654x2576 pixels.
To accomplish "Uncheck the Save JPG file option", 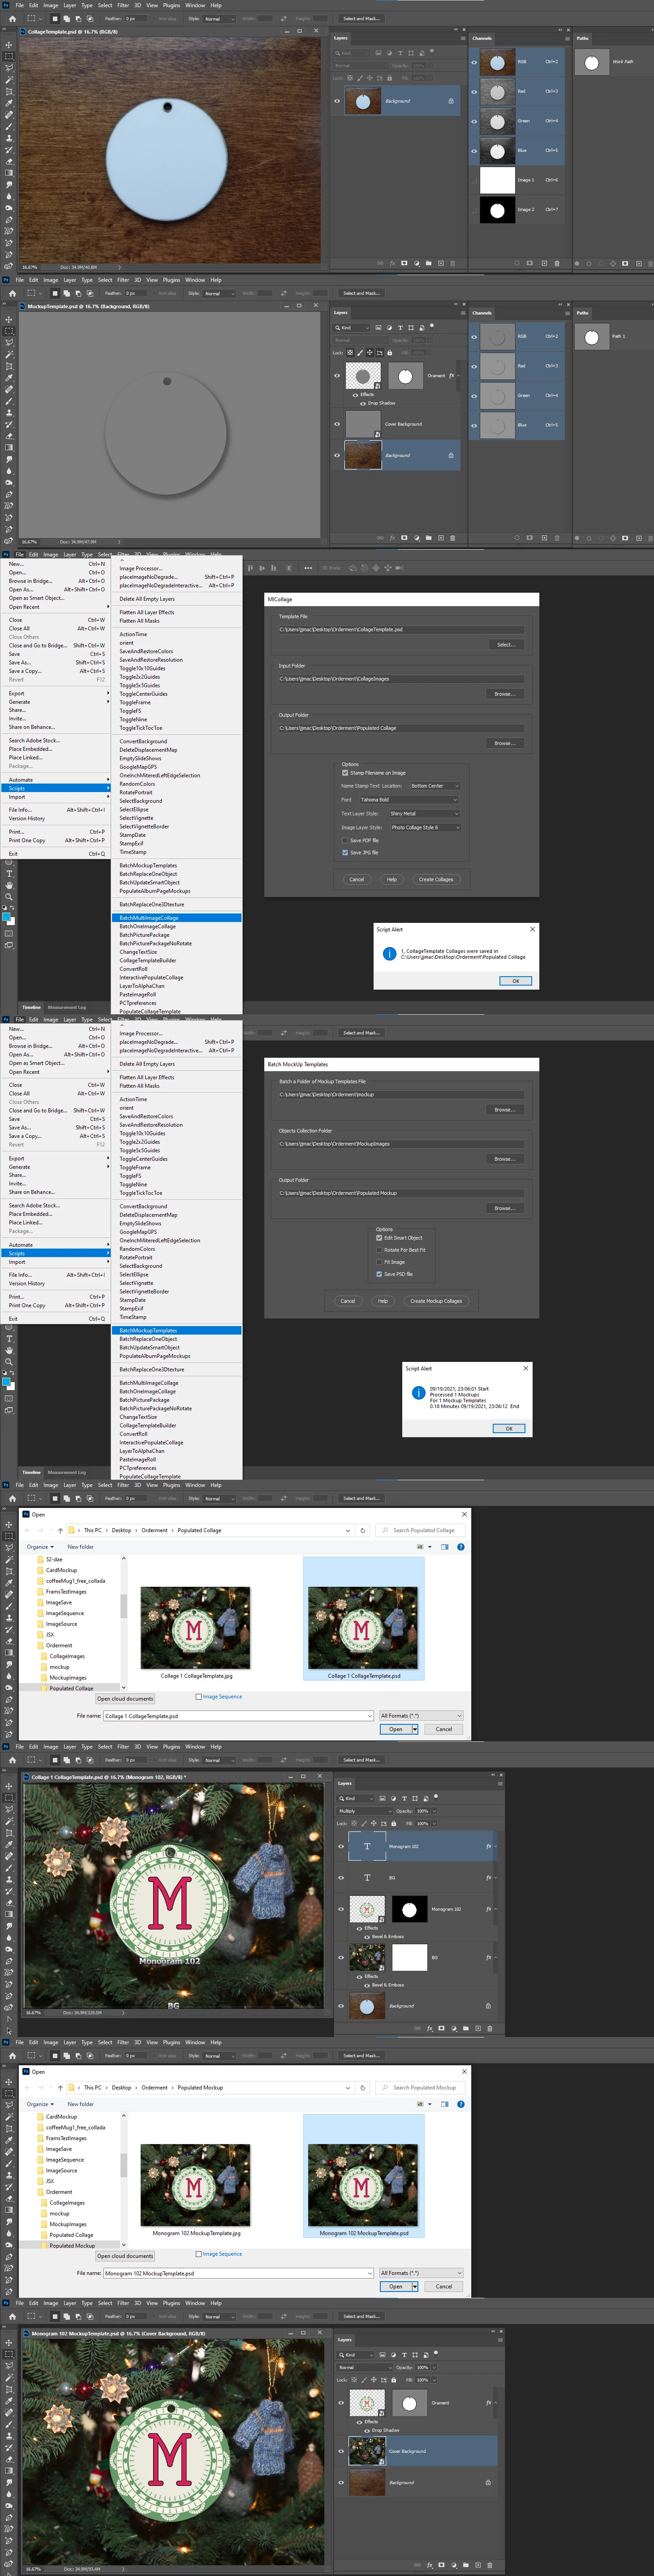I will coord(345,853).
